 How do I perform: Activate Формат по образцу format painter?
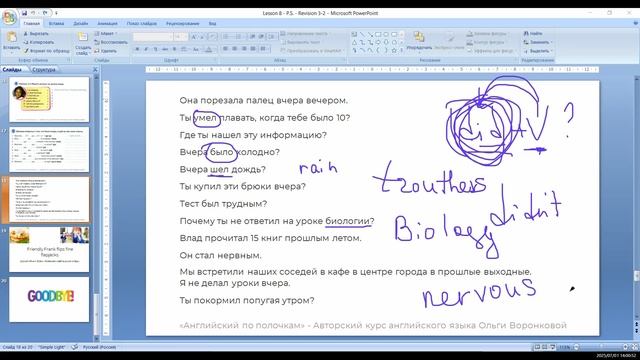[x=47, y=51]
